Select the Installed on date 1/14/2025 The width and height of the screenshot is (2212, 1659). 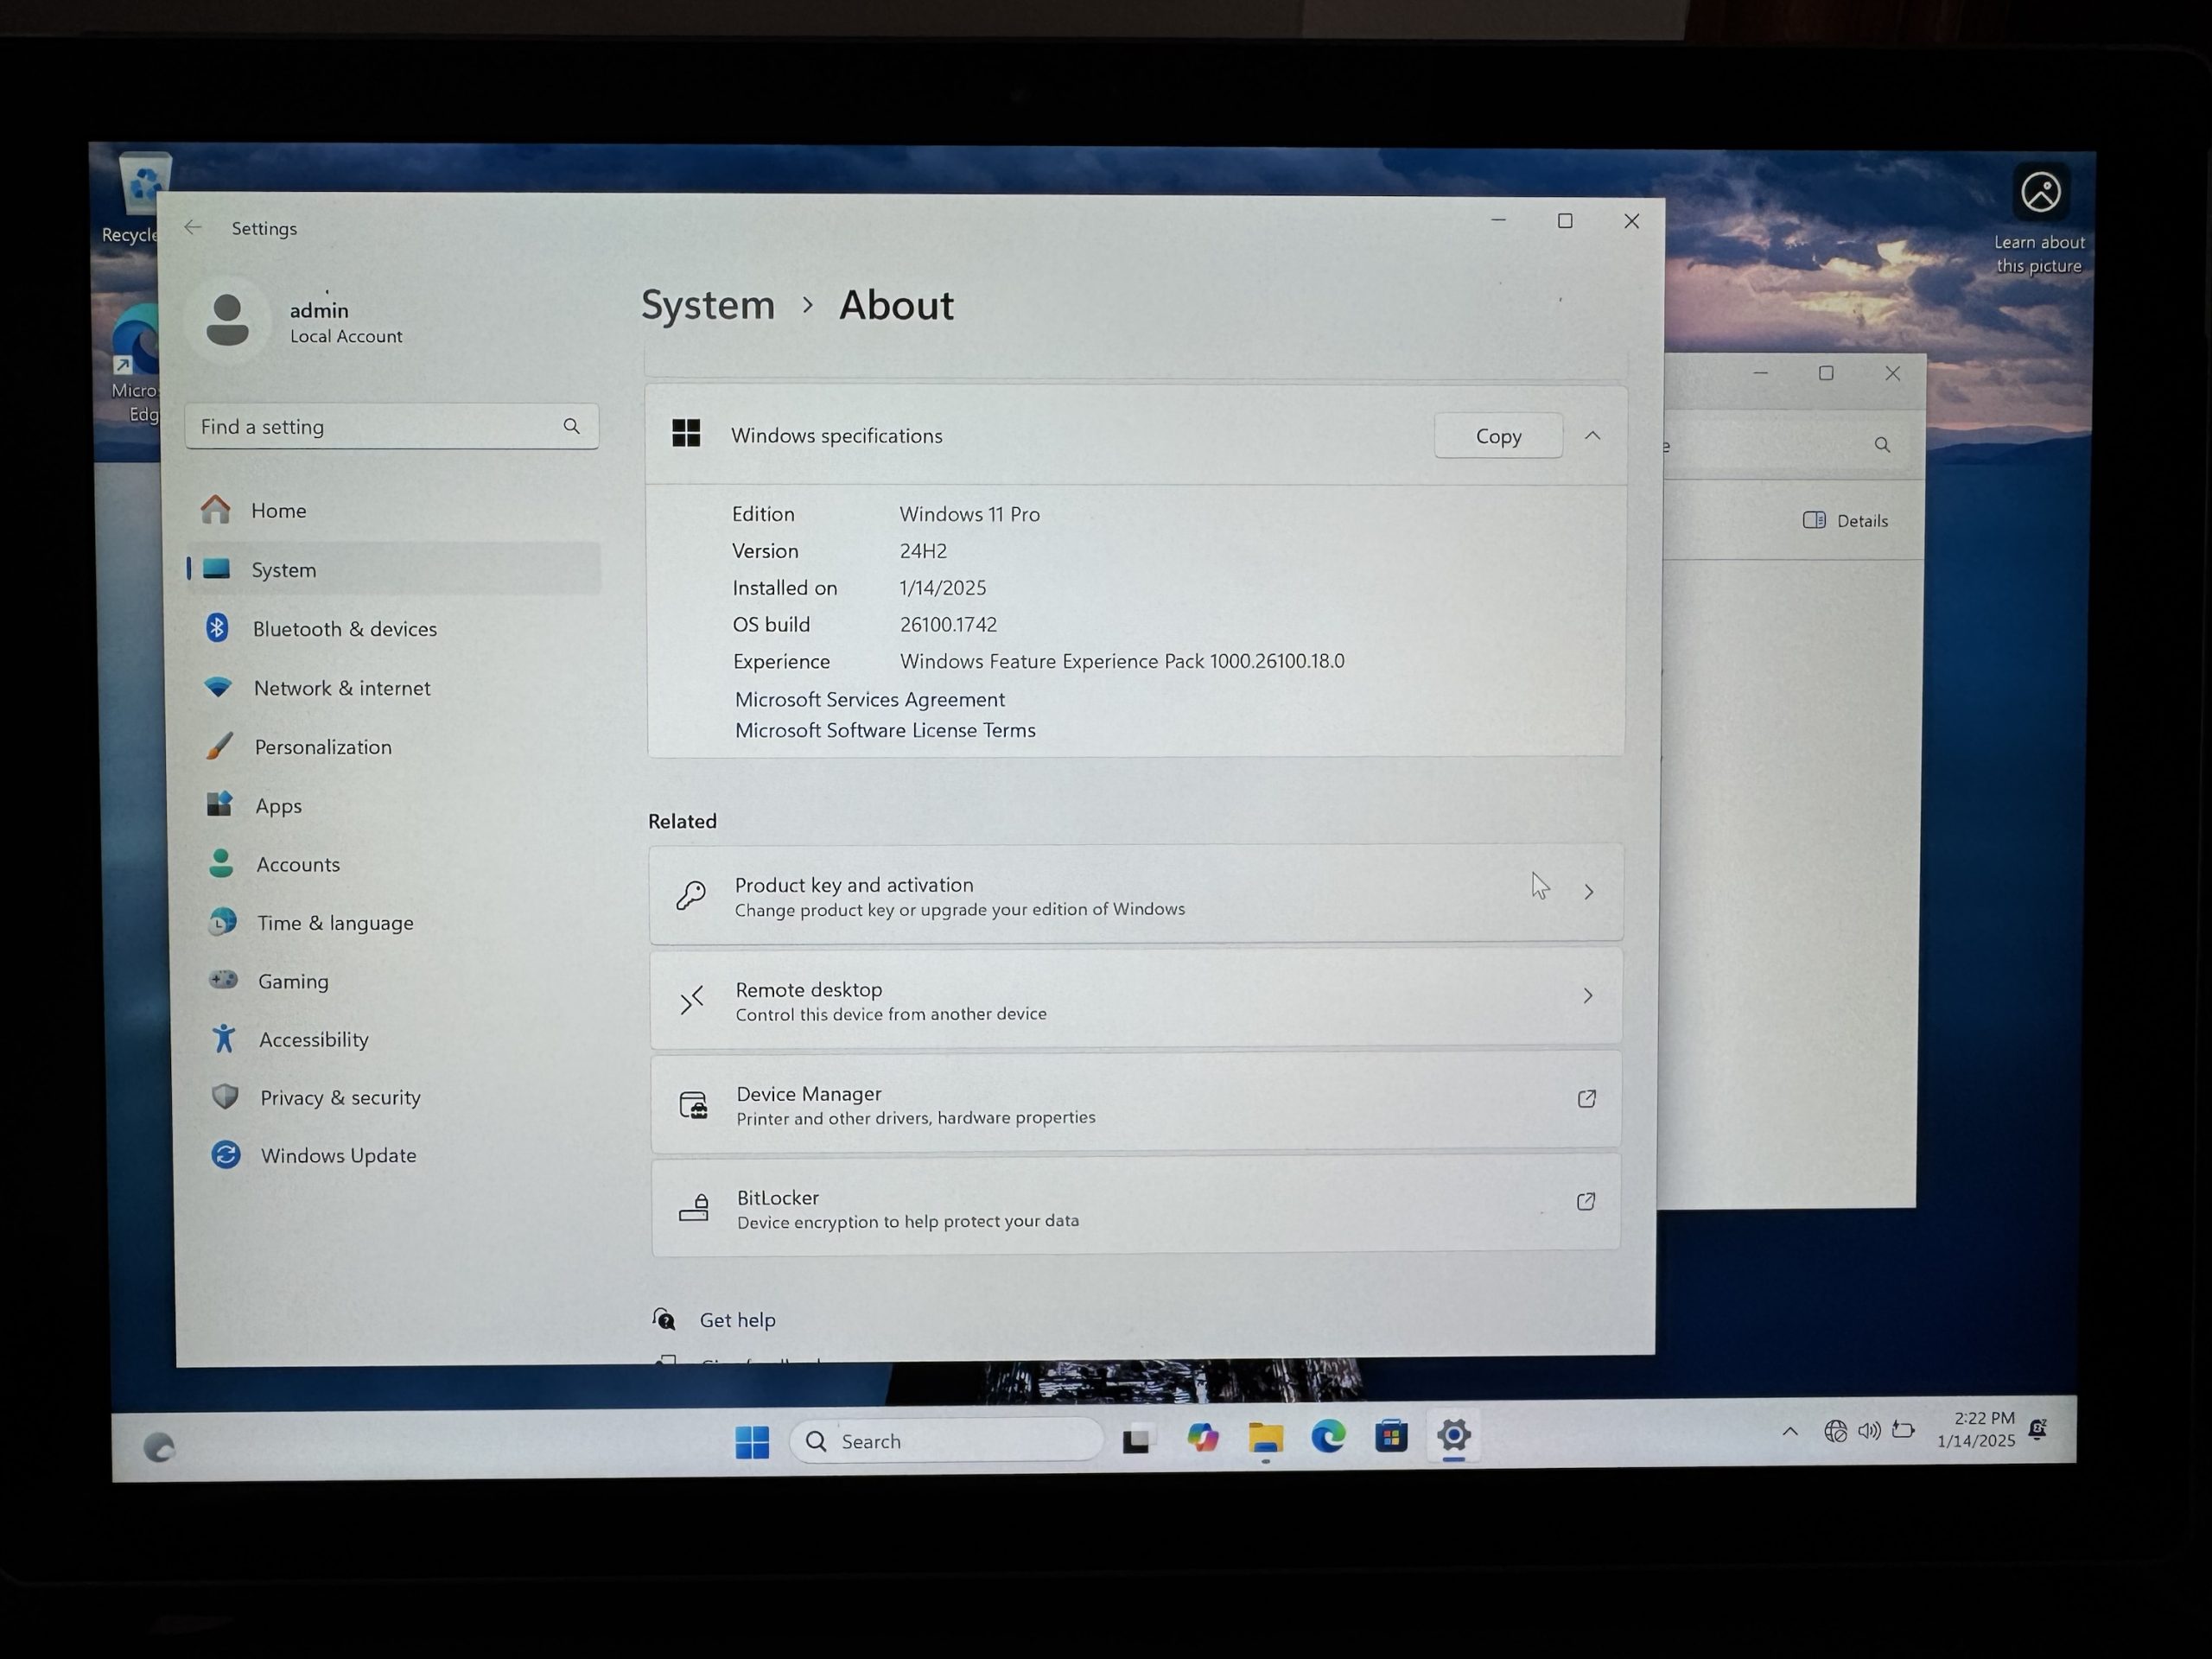pos(942,588)
